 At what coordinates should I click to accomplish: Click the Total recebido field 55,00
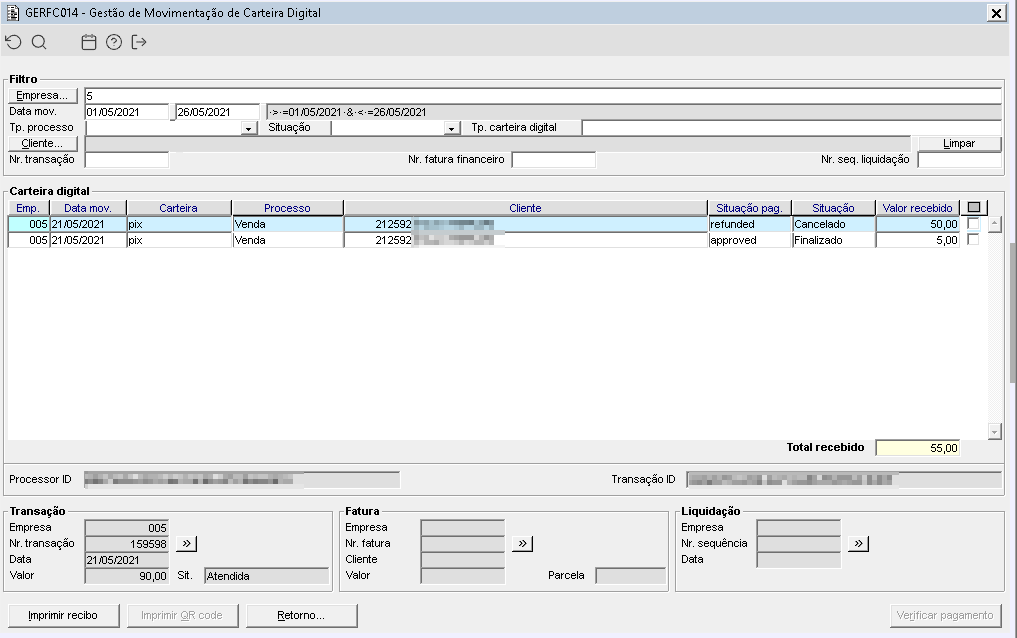[x=918, y=448]
